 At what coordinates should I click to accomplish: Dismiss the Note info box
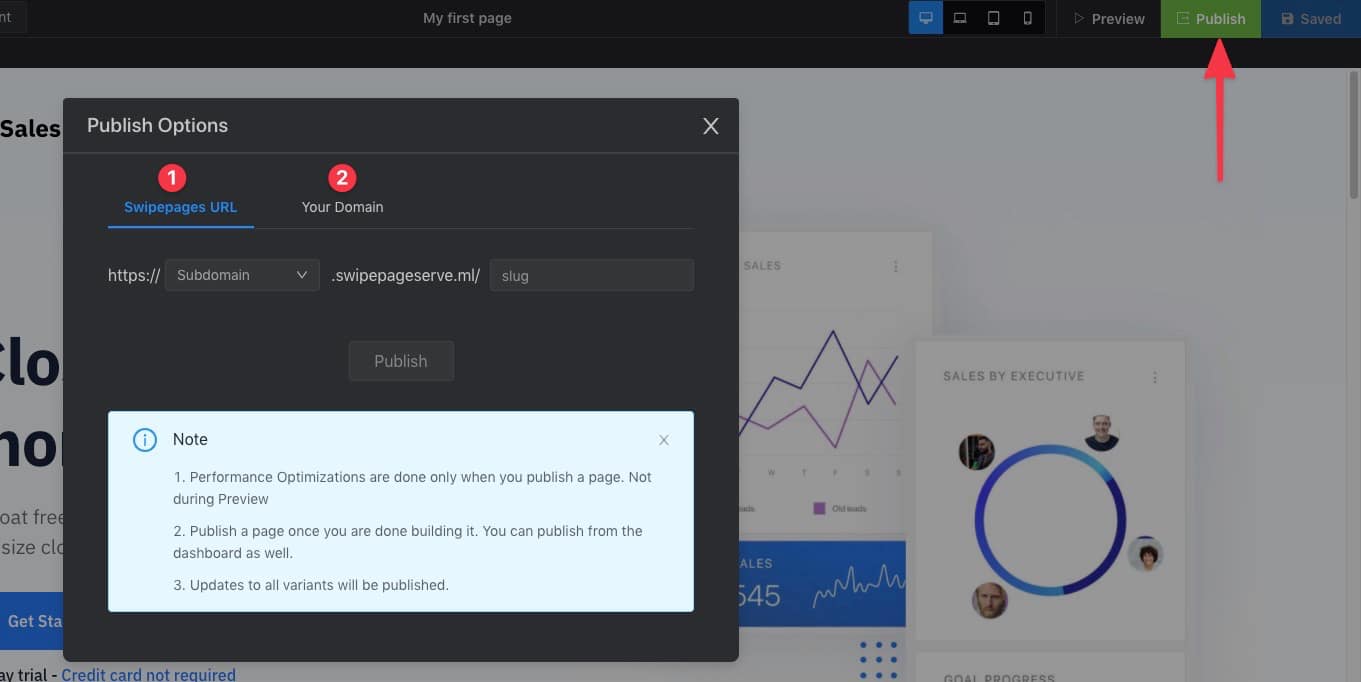[664, 440]
